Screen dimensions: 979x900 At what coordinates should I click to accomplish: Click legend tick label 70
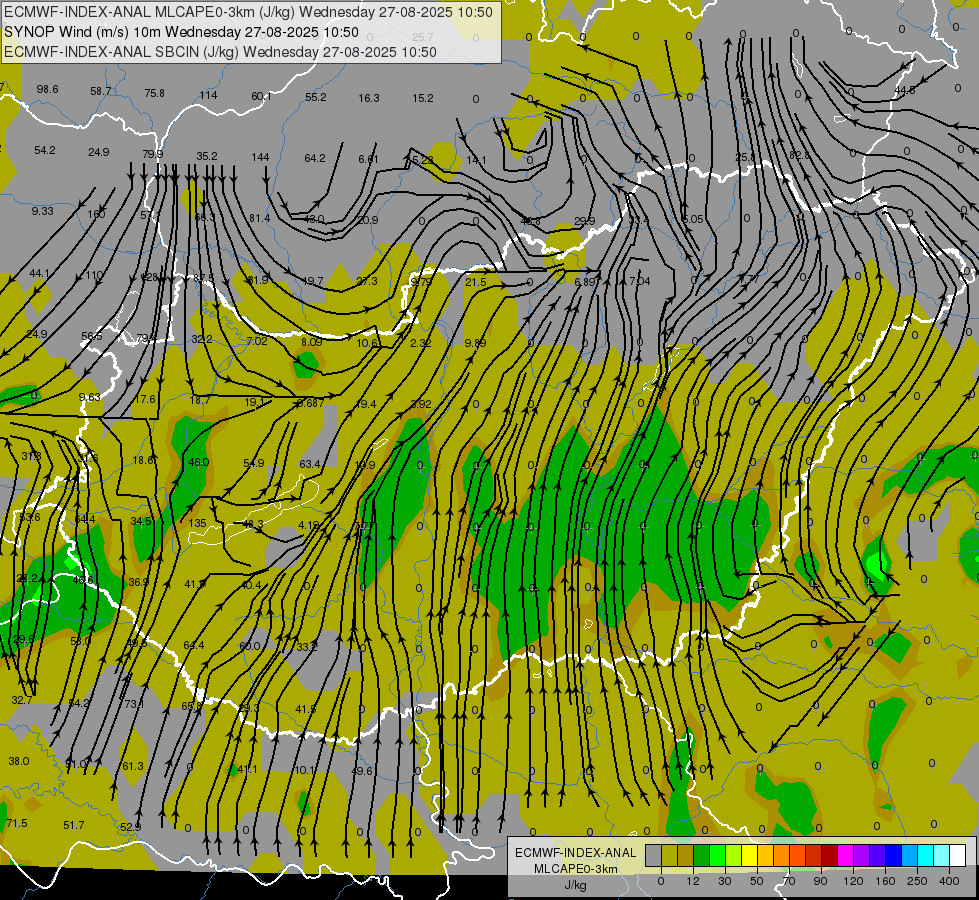click(789, 881)
